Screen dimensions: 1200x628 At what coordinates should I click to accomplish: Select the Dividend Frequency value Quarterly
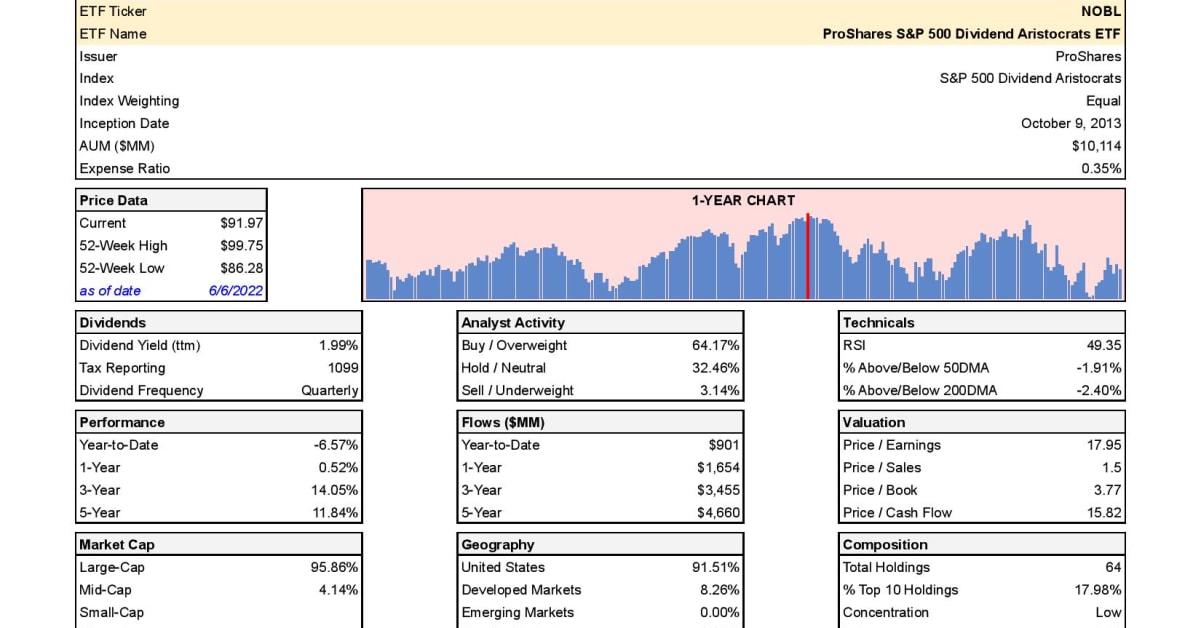[330, 390]
